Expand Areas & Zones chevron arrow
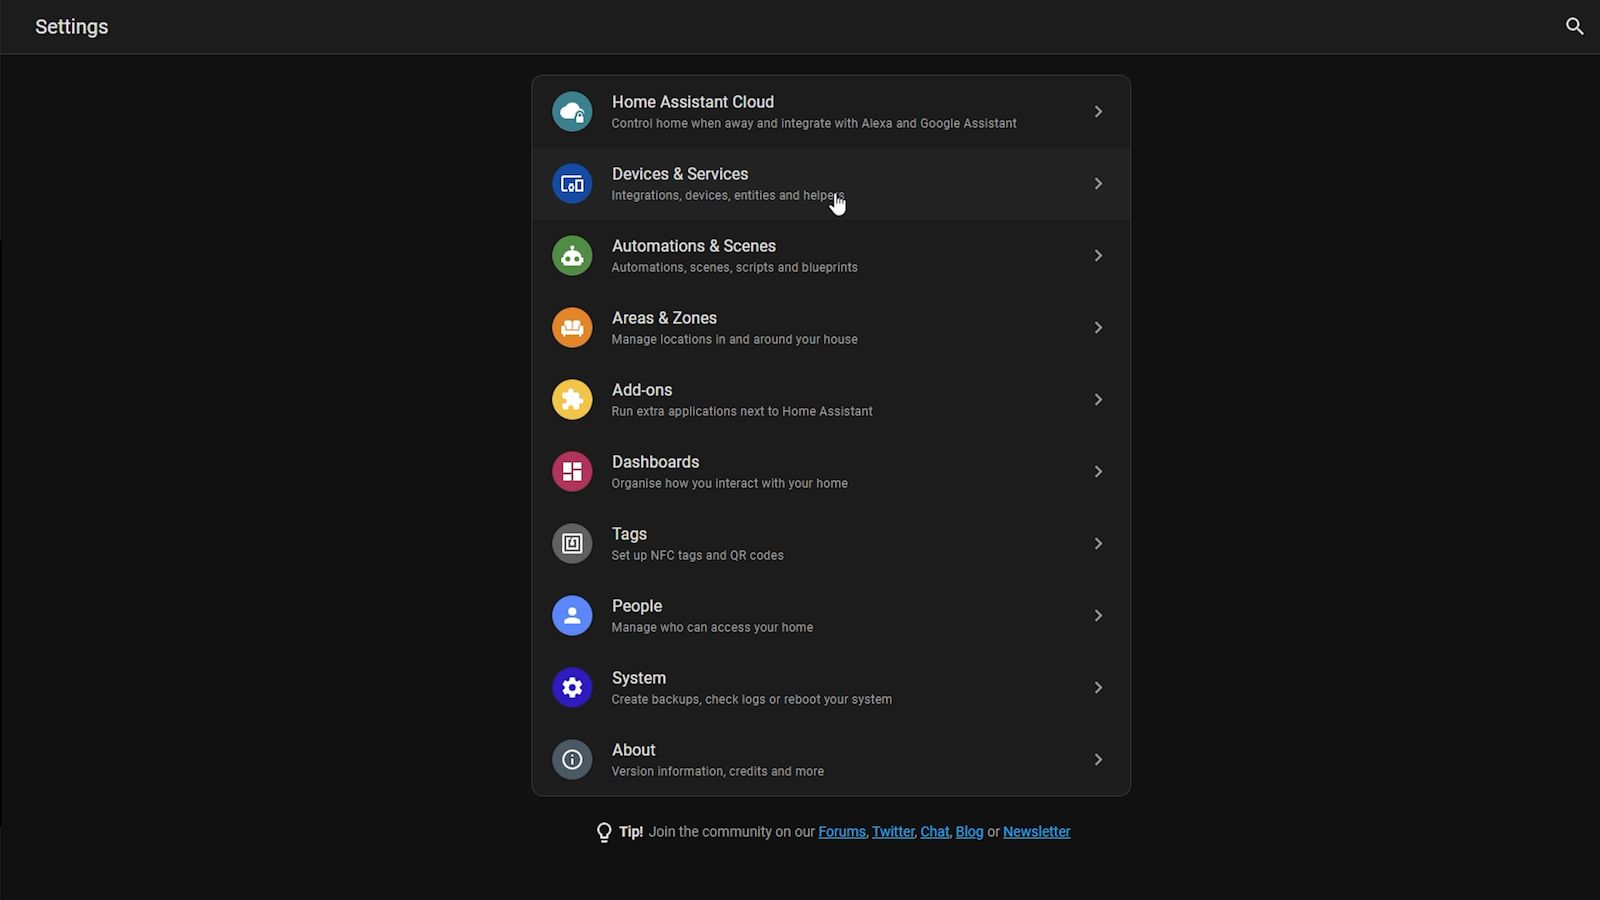This screenshot has width=1600, height=900. [x=1098, y=328]
